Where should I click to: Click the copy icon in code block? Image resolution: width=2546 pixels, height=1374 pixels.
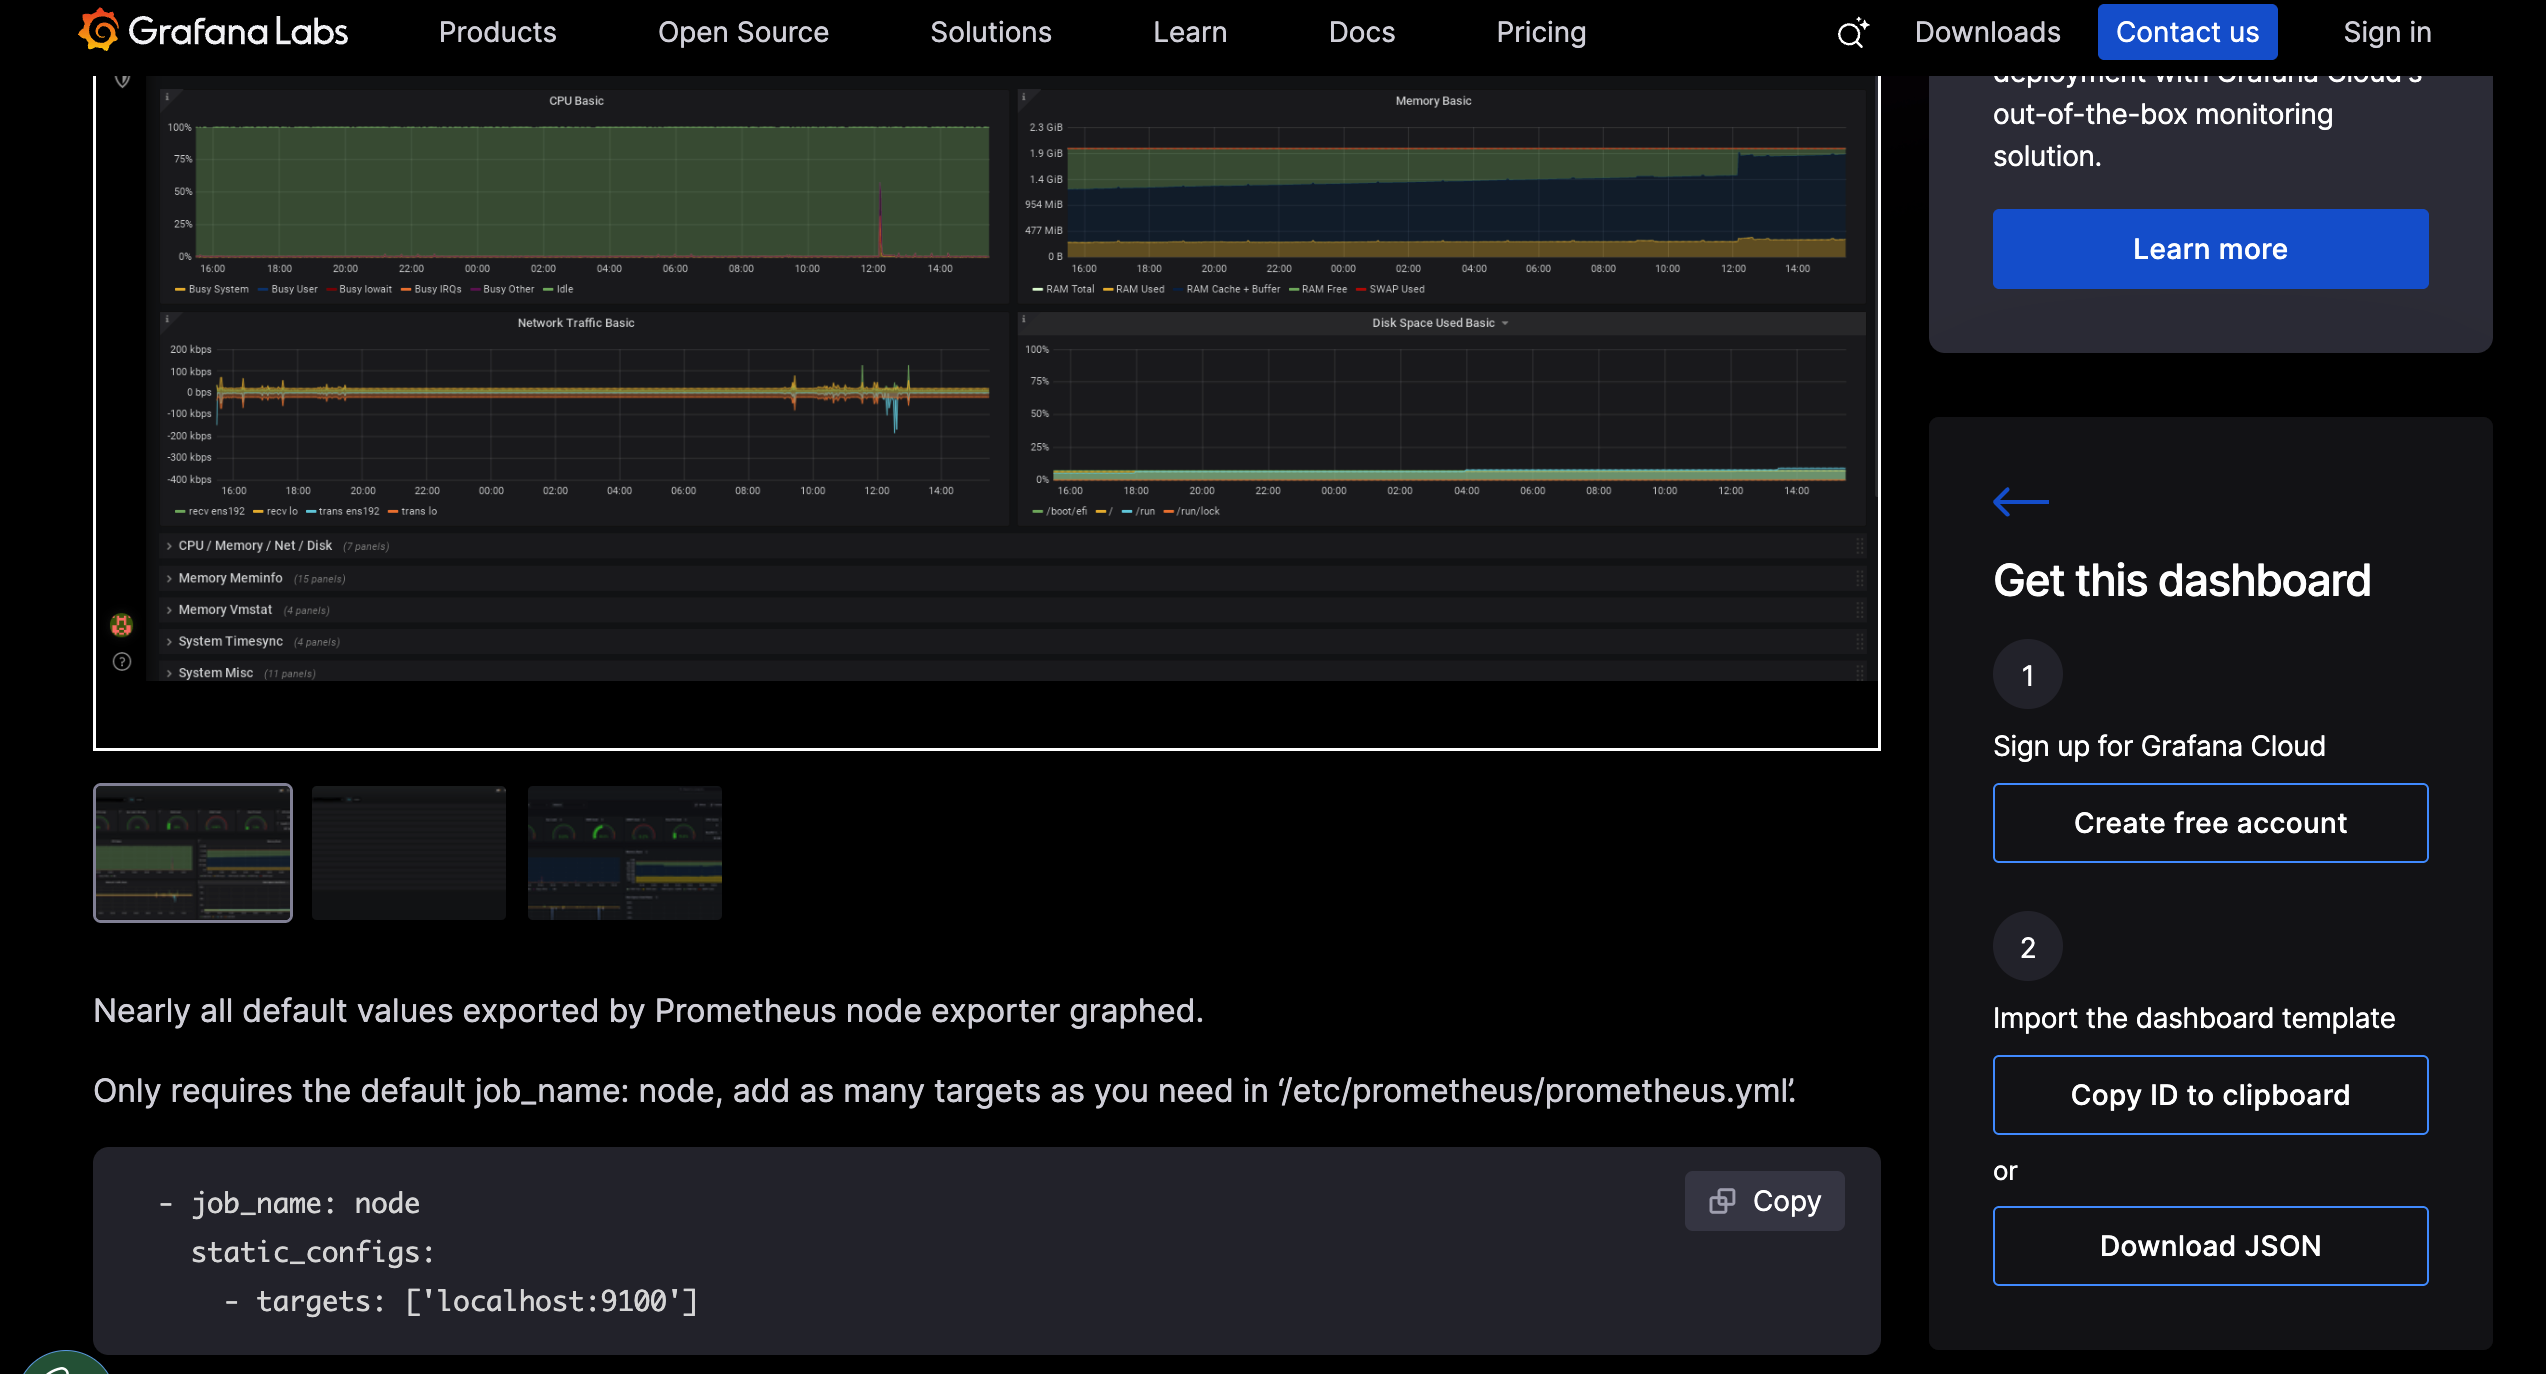pyautogui.click(x=1722, y=1201)
